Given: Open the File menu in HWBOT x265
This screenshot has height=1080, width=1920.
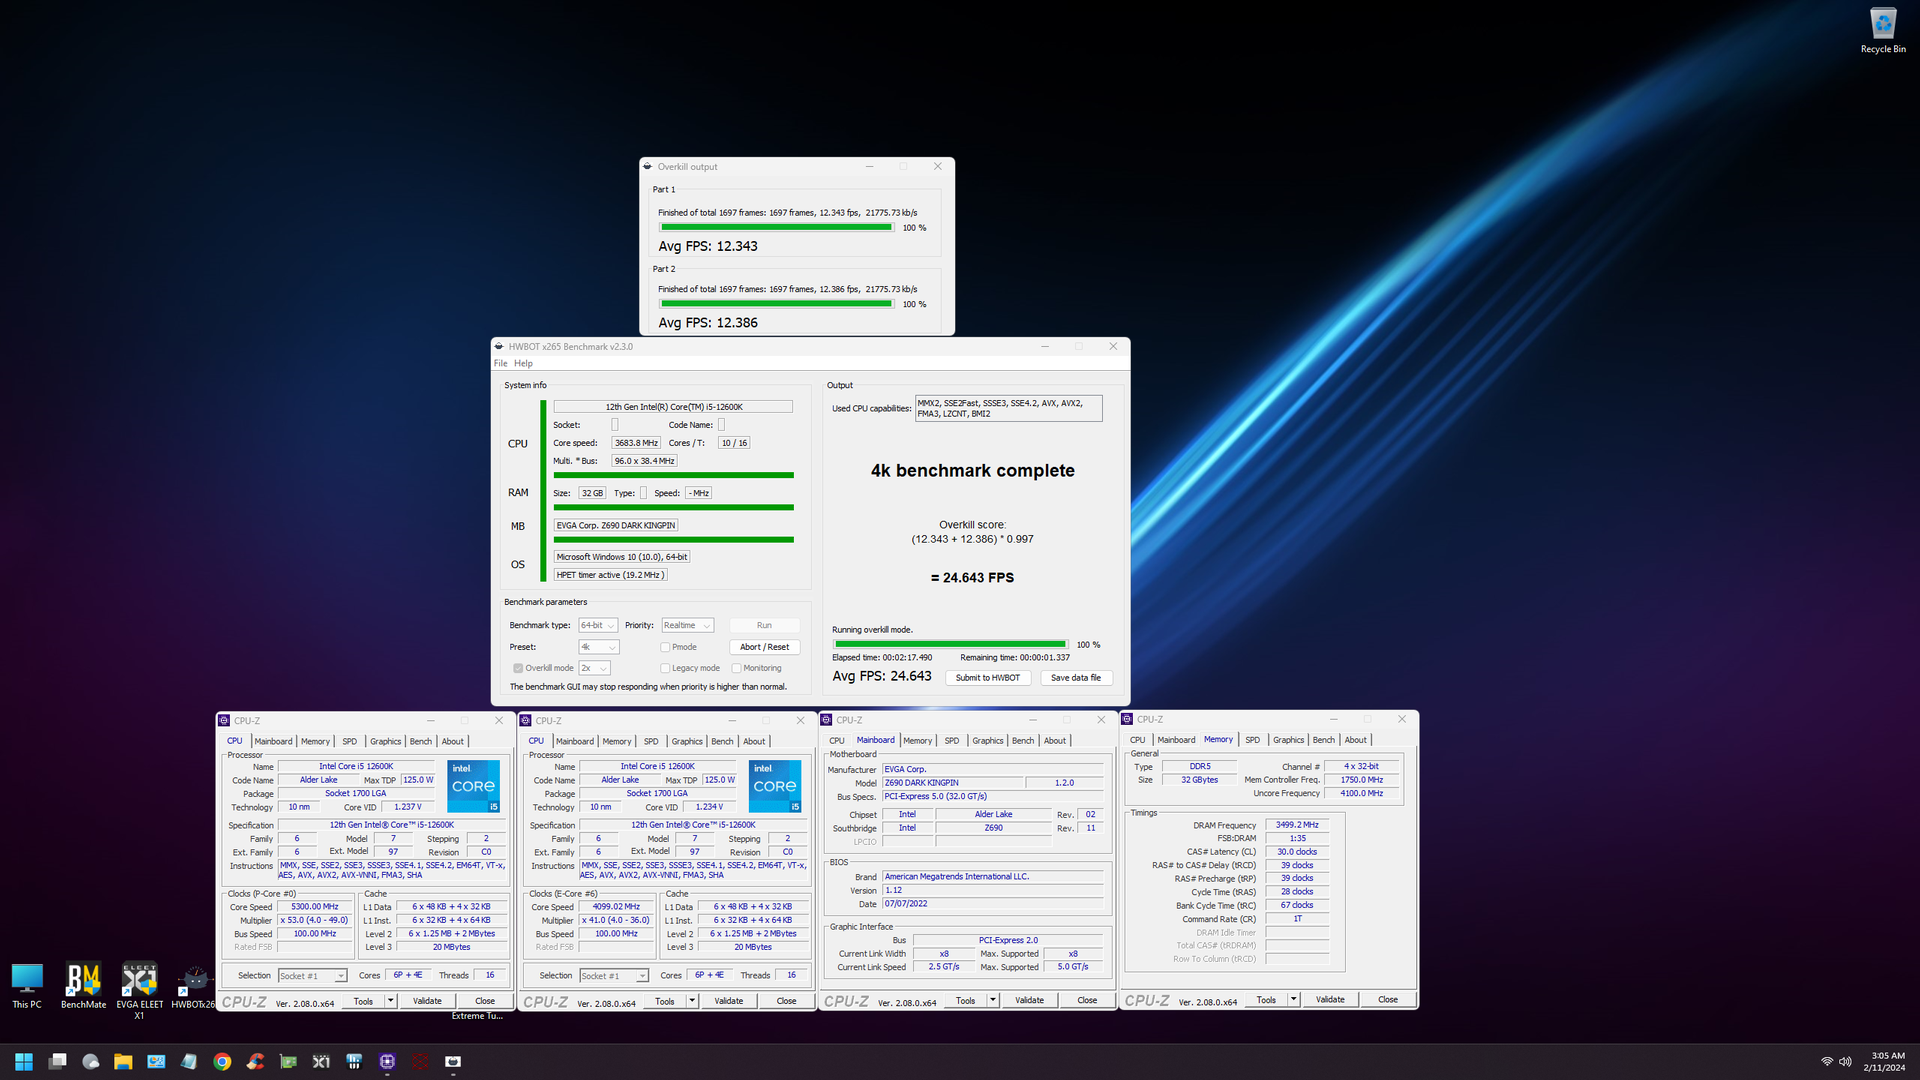Looking at the screenshot, I should tap(501, 364).
